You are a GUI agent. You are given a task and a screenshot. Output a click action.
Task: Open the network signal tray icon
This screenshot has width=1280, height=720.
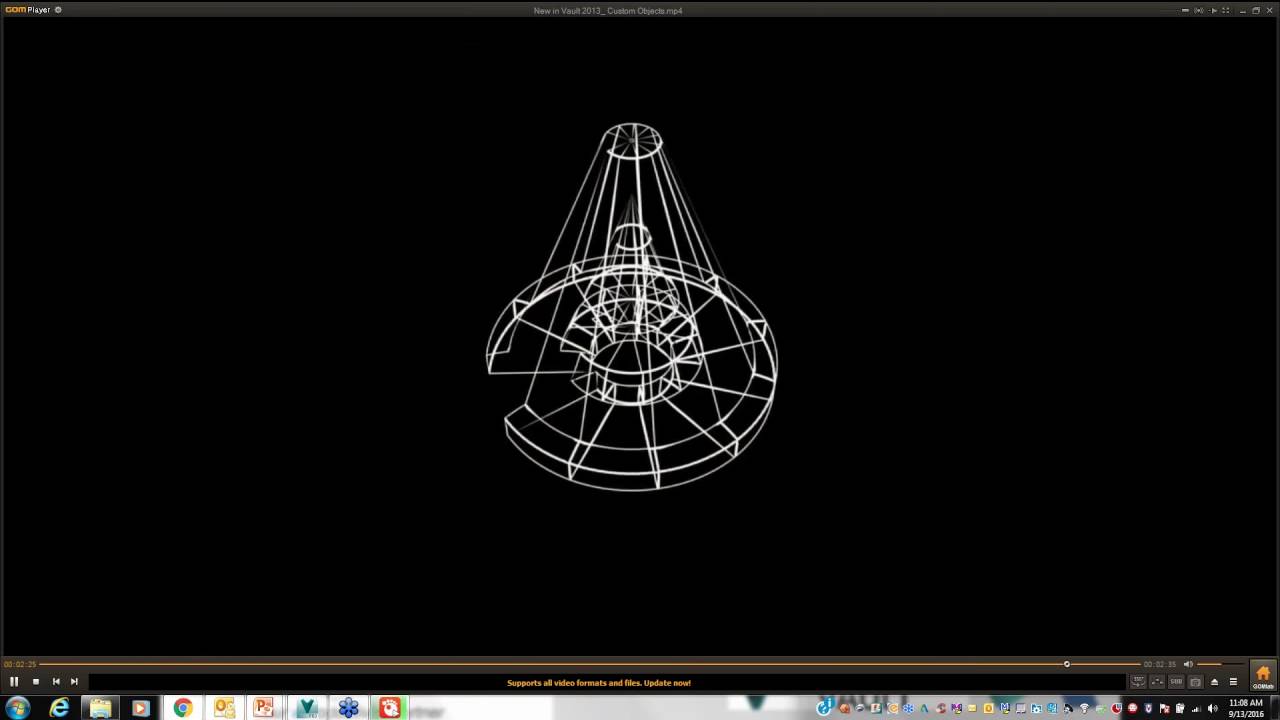[x=1196, y=709]
